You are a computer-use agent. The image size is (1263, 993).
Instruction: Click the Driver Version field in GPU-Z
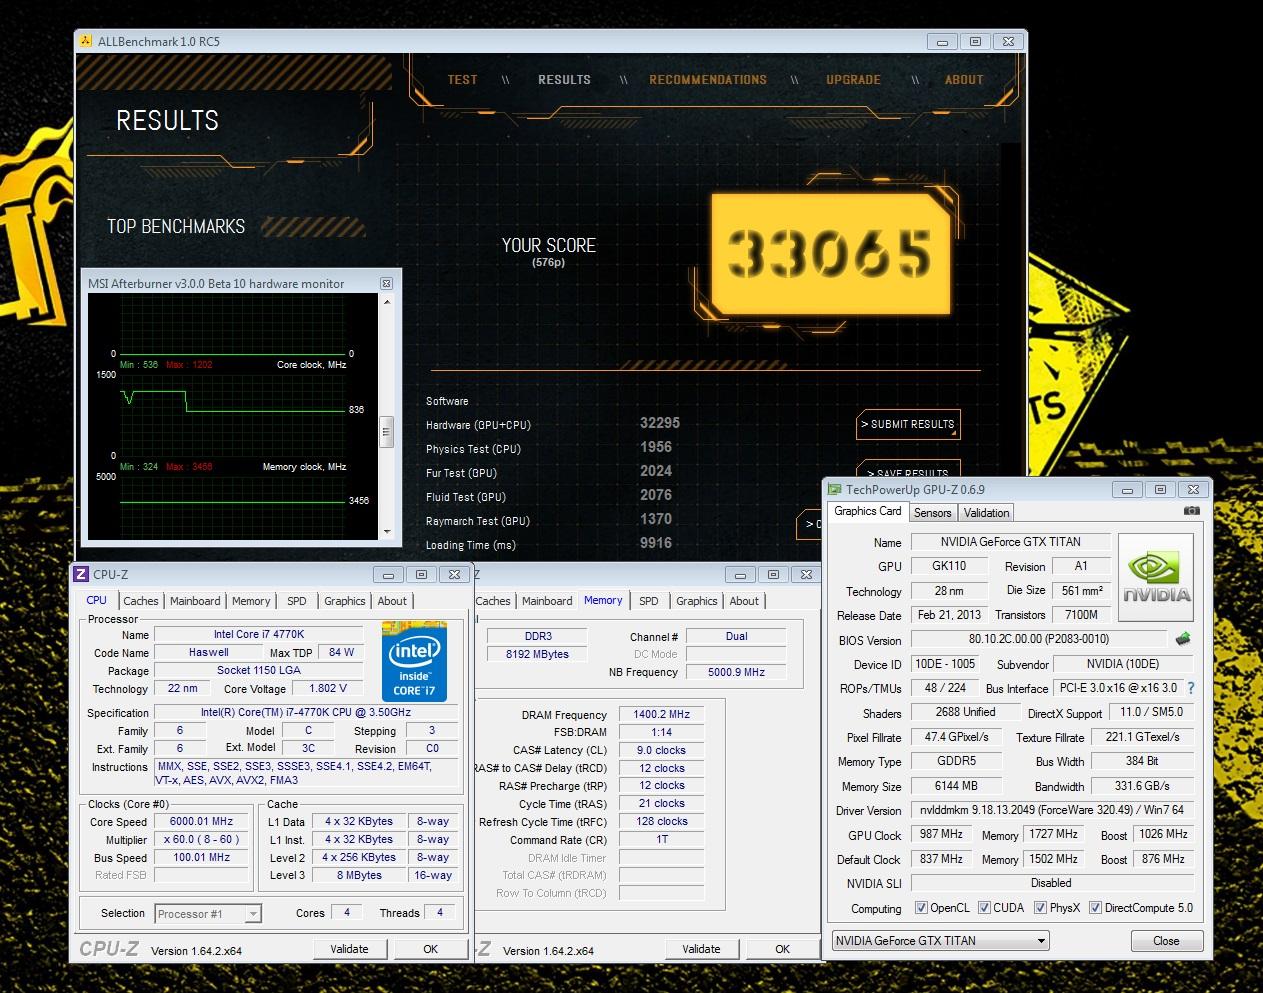click(x=1052, y=810)
